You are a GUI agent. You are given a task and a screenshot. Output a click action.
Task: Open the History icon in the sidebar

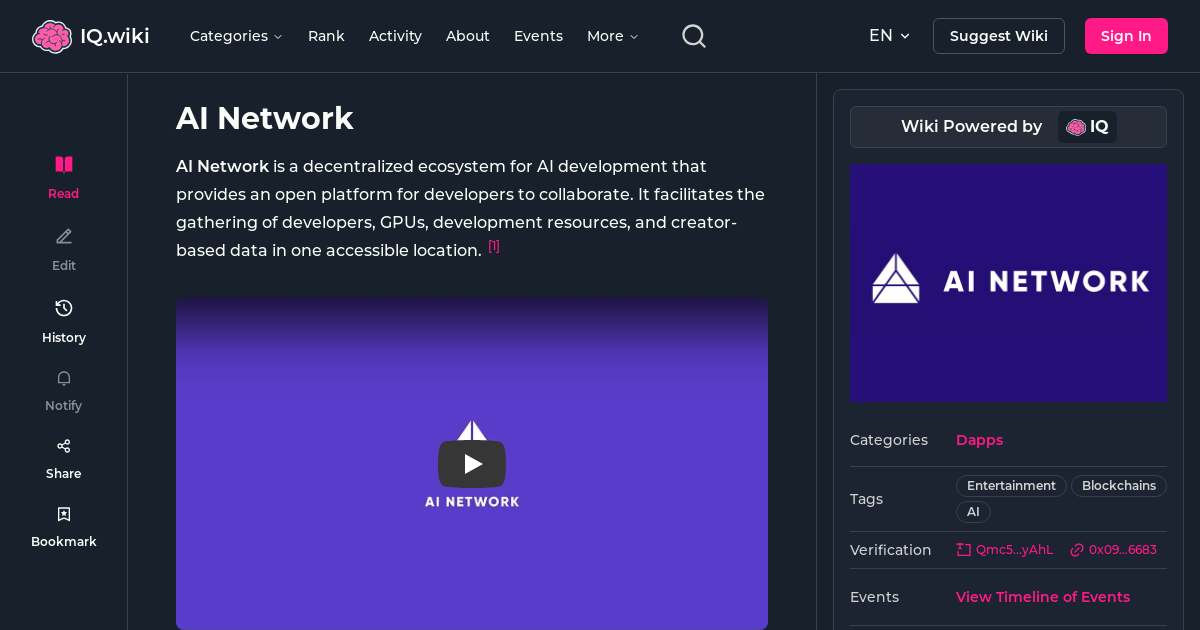[x=63, y=308]
